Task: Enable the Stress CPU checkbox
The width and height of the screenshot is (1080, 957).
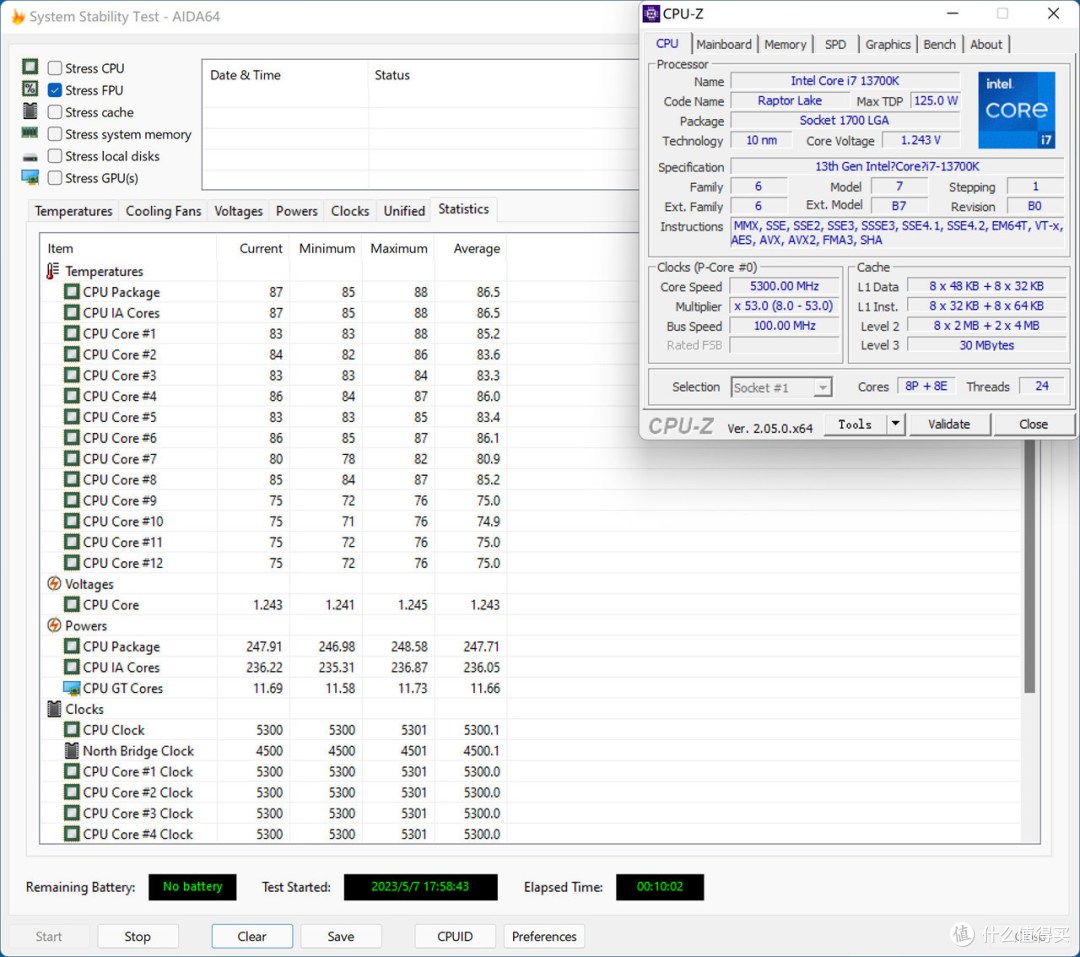Action: pyautogui.click(x=55, y=68)
